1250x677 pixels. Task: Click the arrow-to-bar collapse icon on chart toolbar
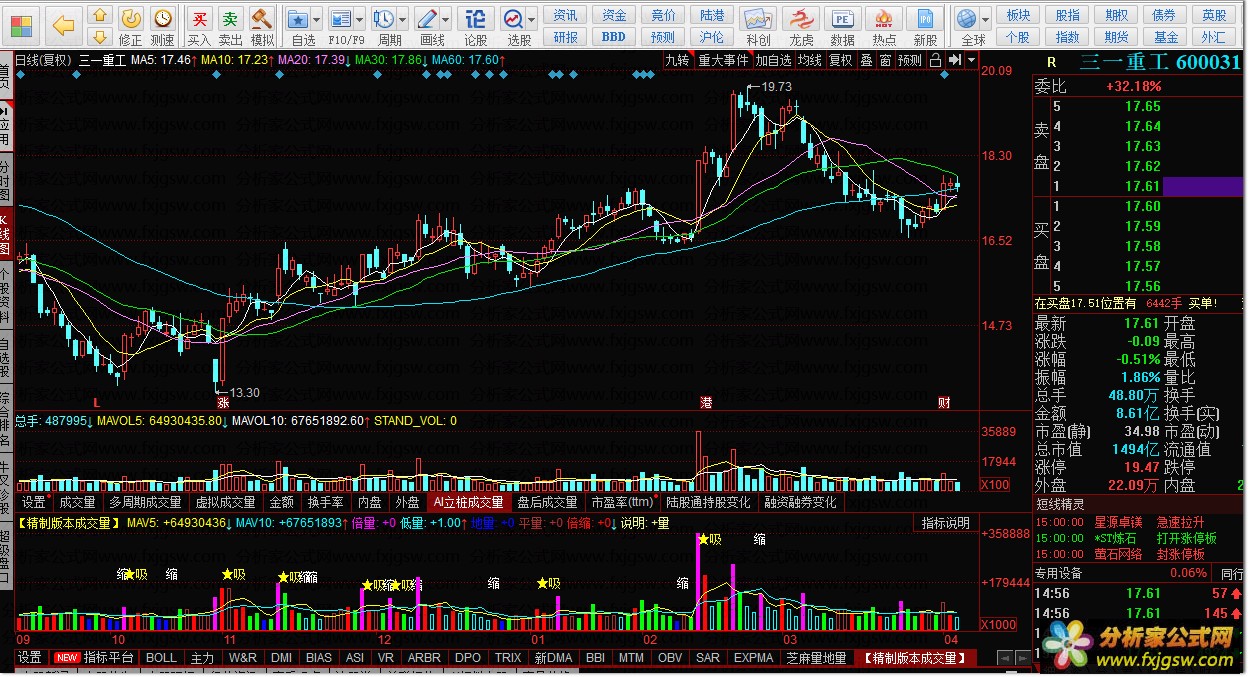tap(954, 60)
